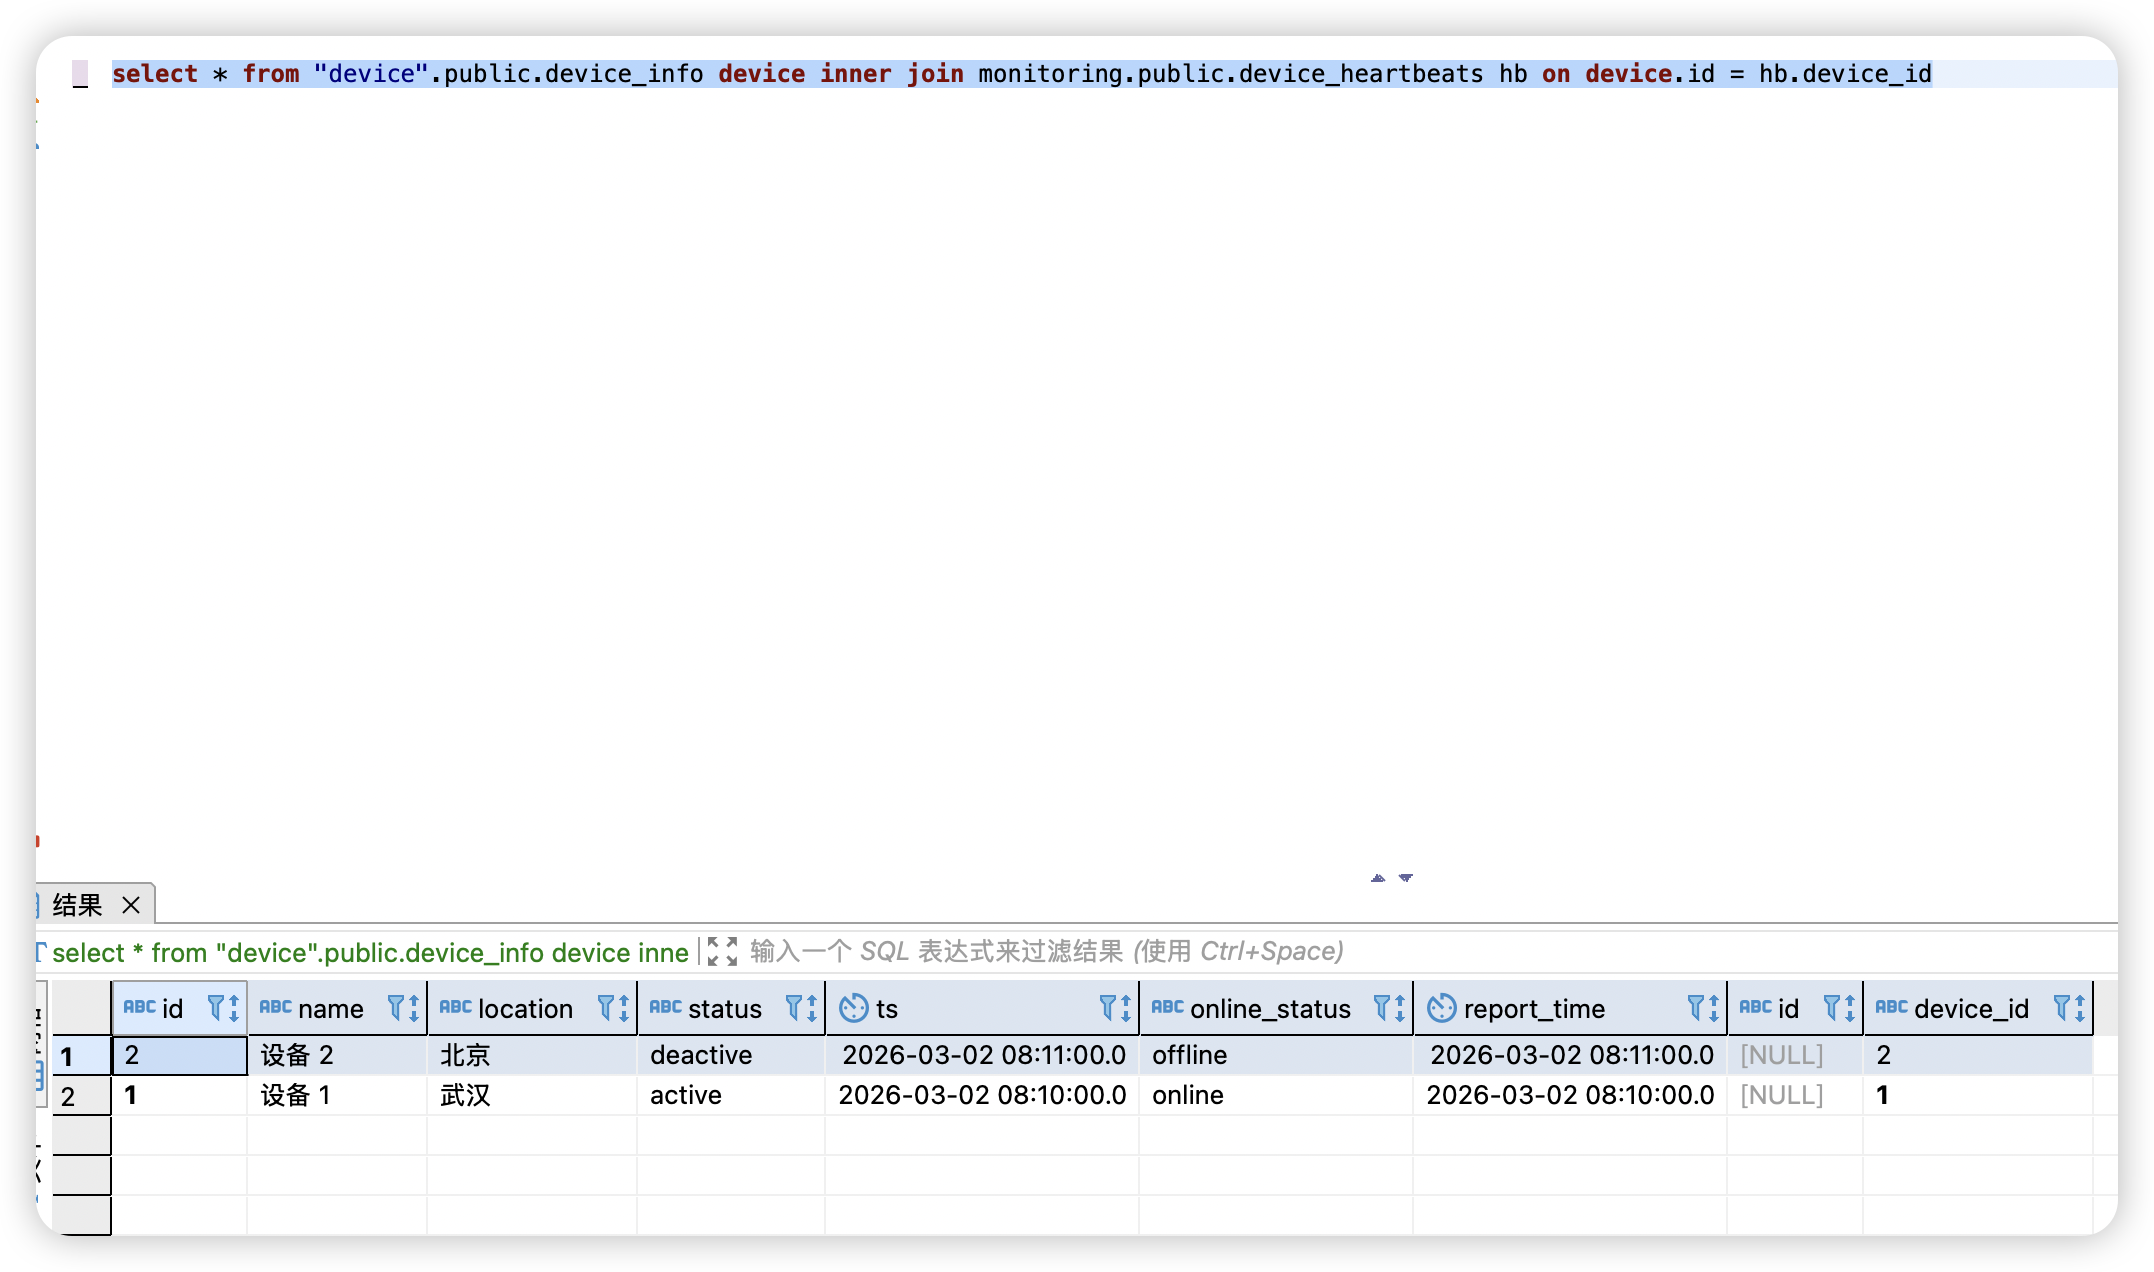Open filter icon on status column
This screenshot has height=1272, width=2154.
point(794,1008)
